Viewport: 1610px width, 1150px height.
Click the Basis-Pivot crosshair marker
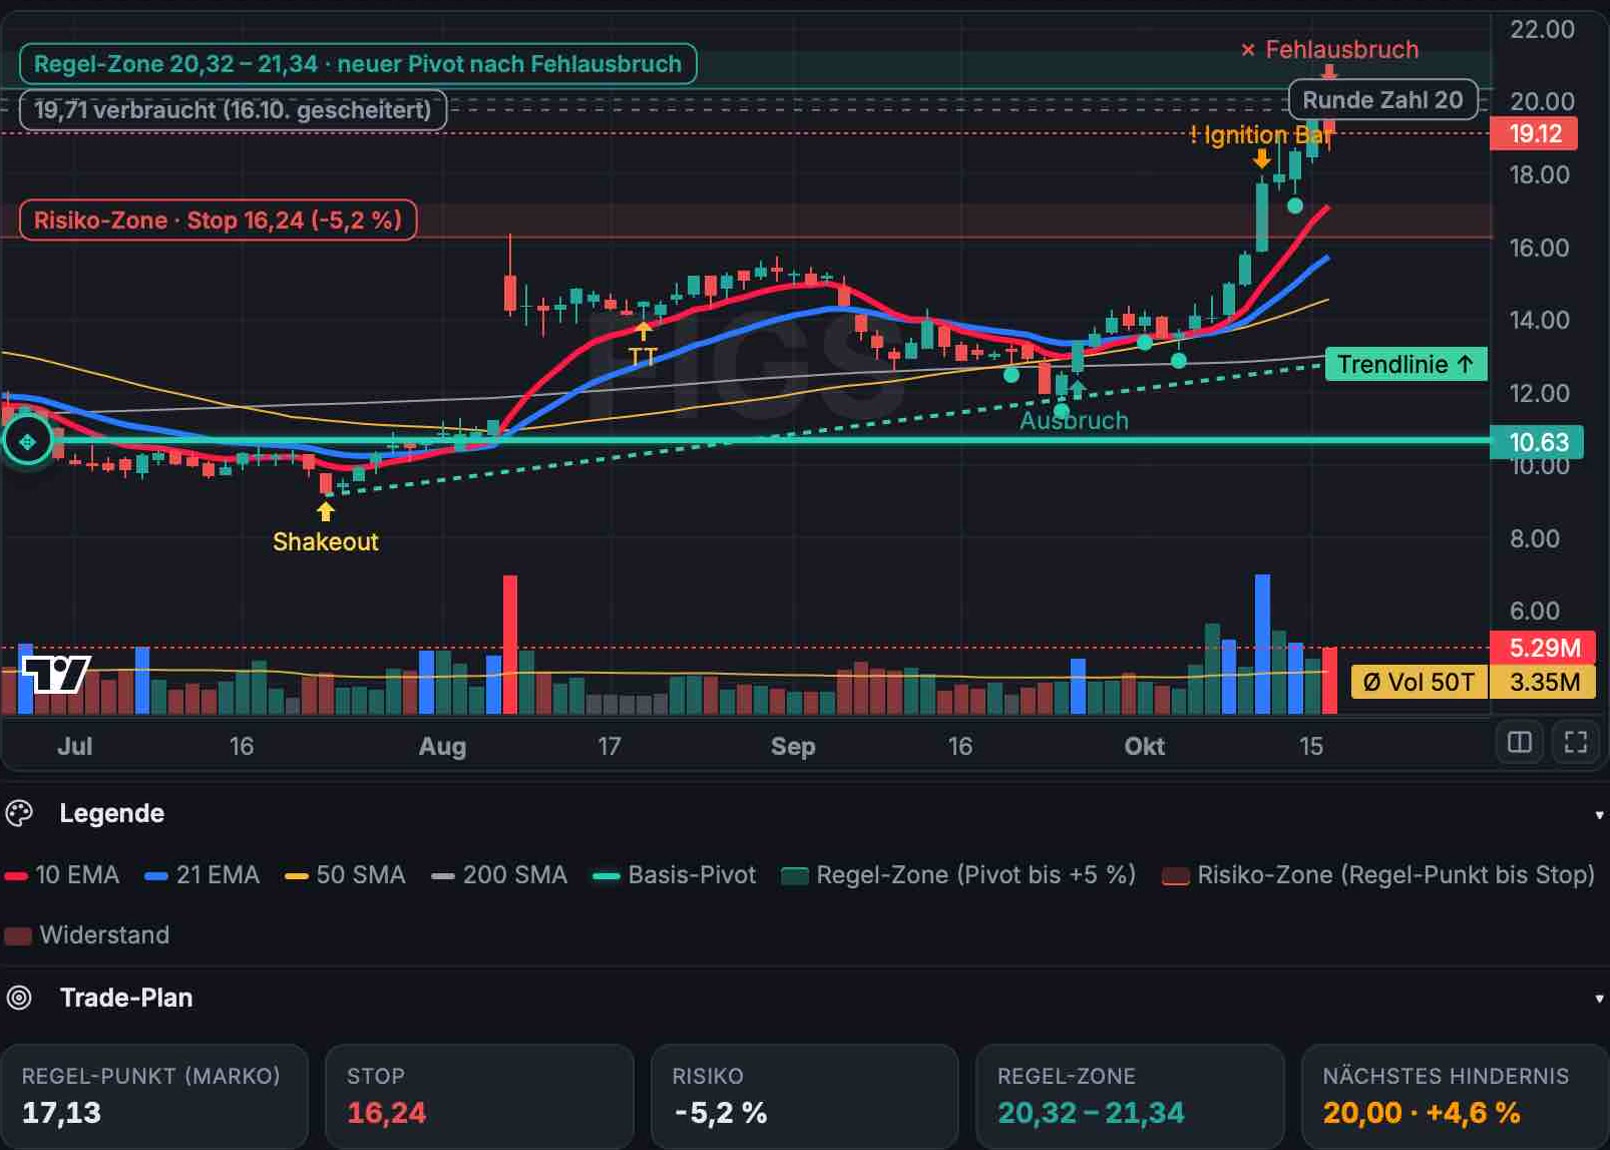tap(27, 441)
